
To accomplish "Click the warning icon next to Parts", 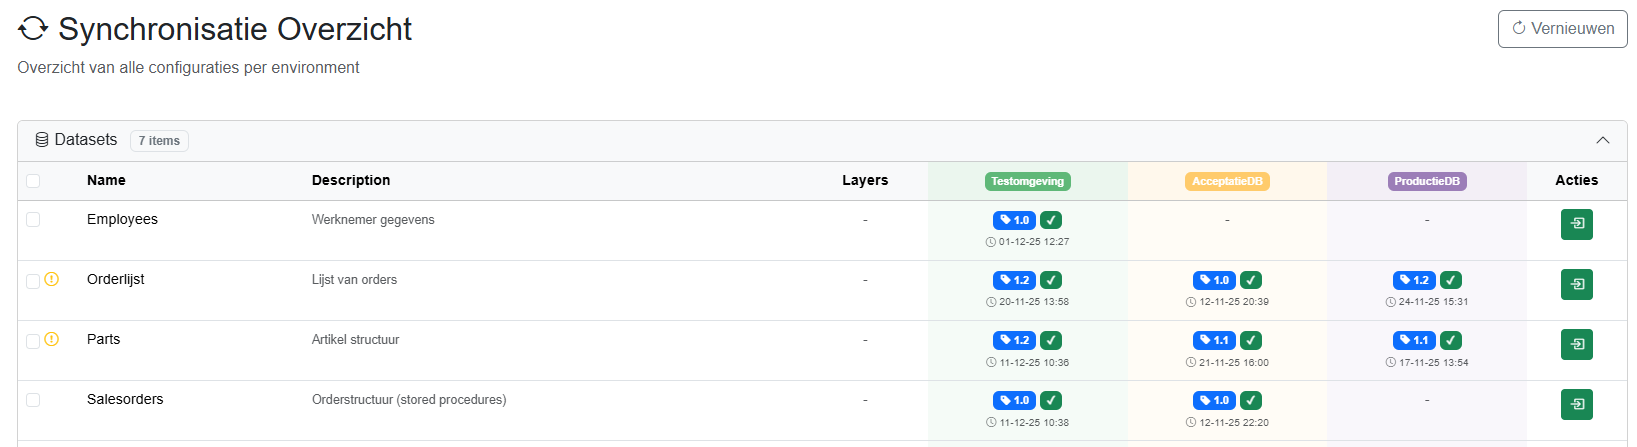I will coord(52,340).
